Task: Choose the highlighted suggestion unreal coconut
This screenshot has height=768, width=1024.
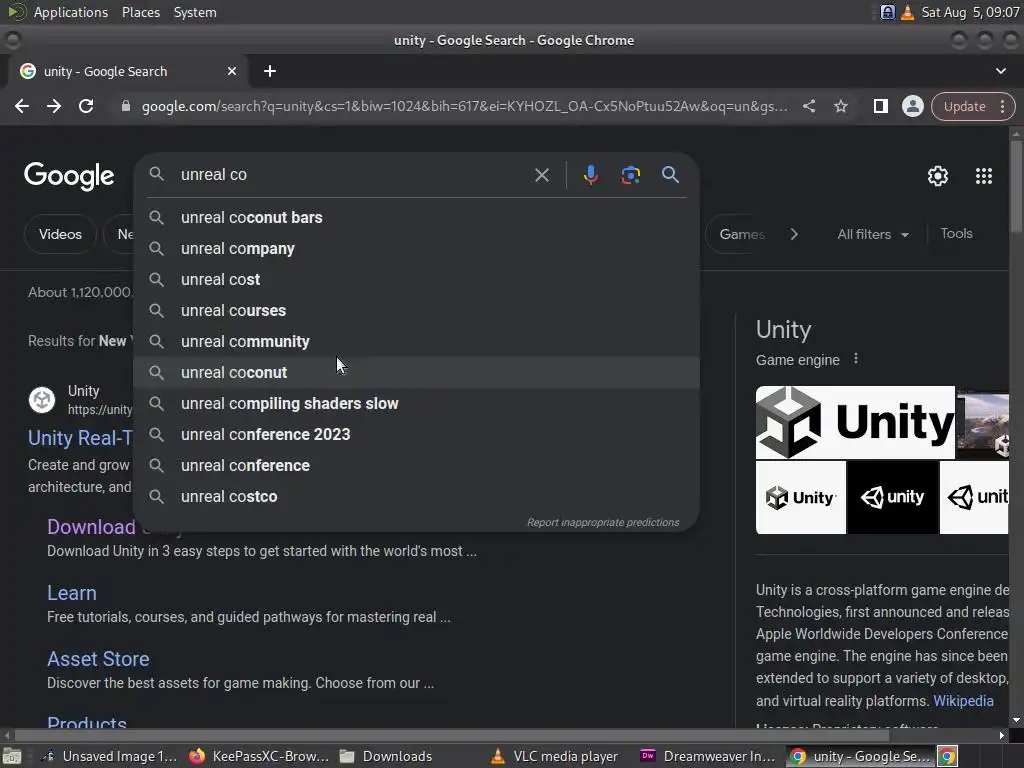Action: pos(417,372)
